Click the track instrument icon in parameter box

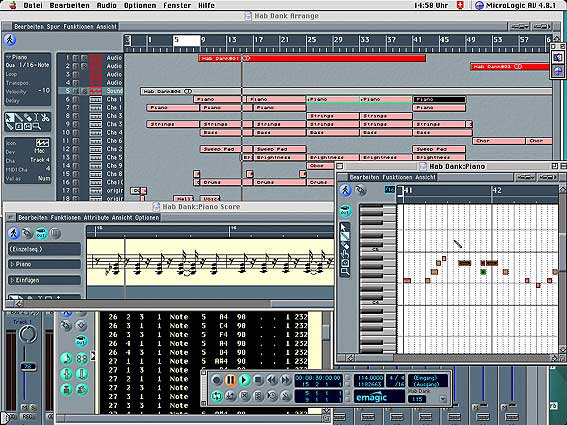pyautogui.click(x=42, y=143)
